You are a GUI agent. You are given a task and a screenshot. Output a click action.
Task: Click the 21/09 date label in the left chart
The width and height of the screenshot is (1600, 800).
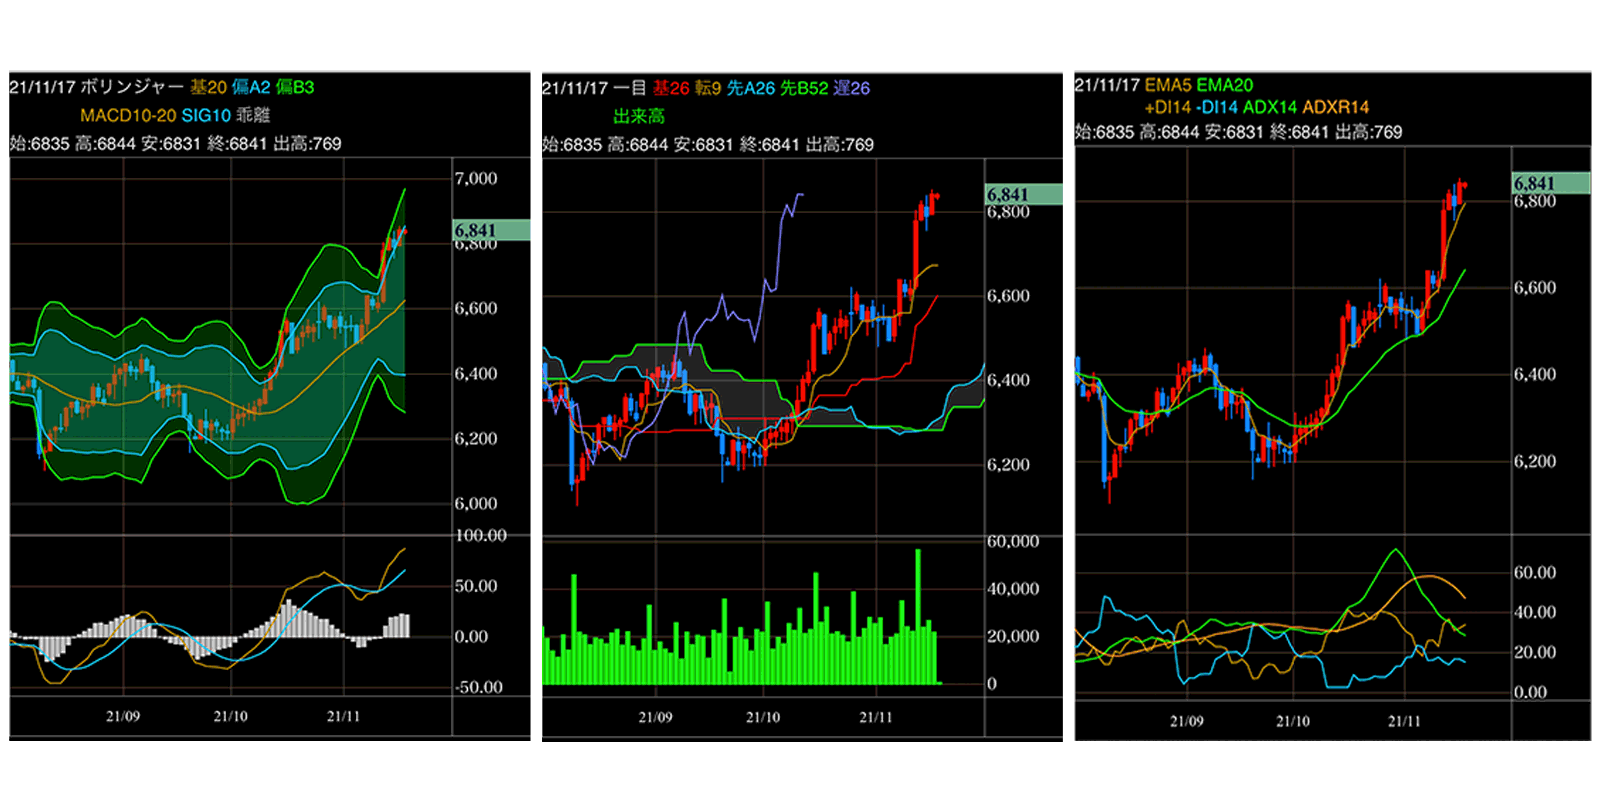point(123,717)
